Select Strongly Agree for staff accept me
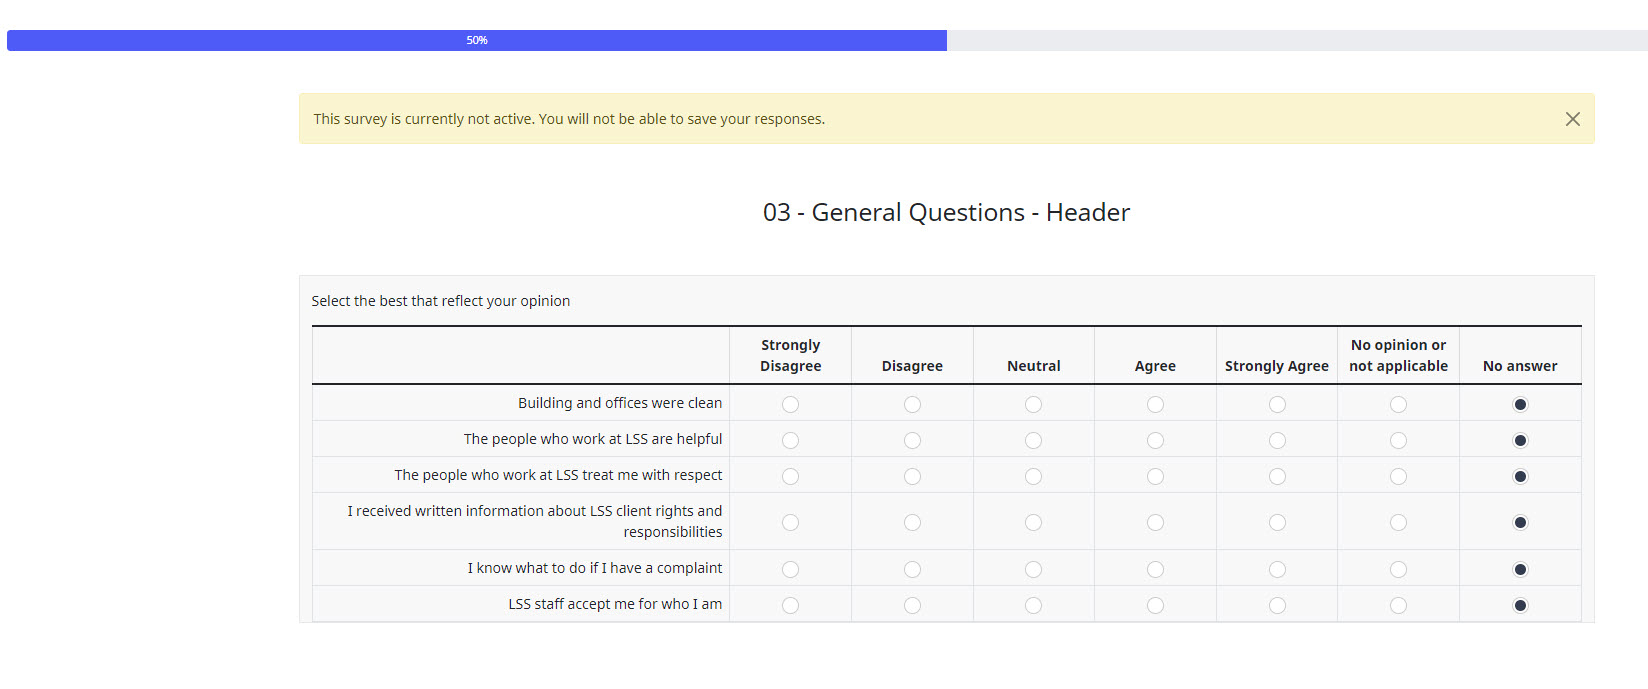Screen dimensions: 1648x689 pyautogui.click(x=1277, y=605)
